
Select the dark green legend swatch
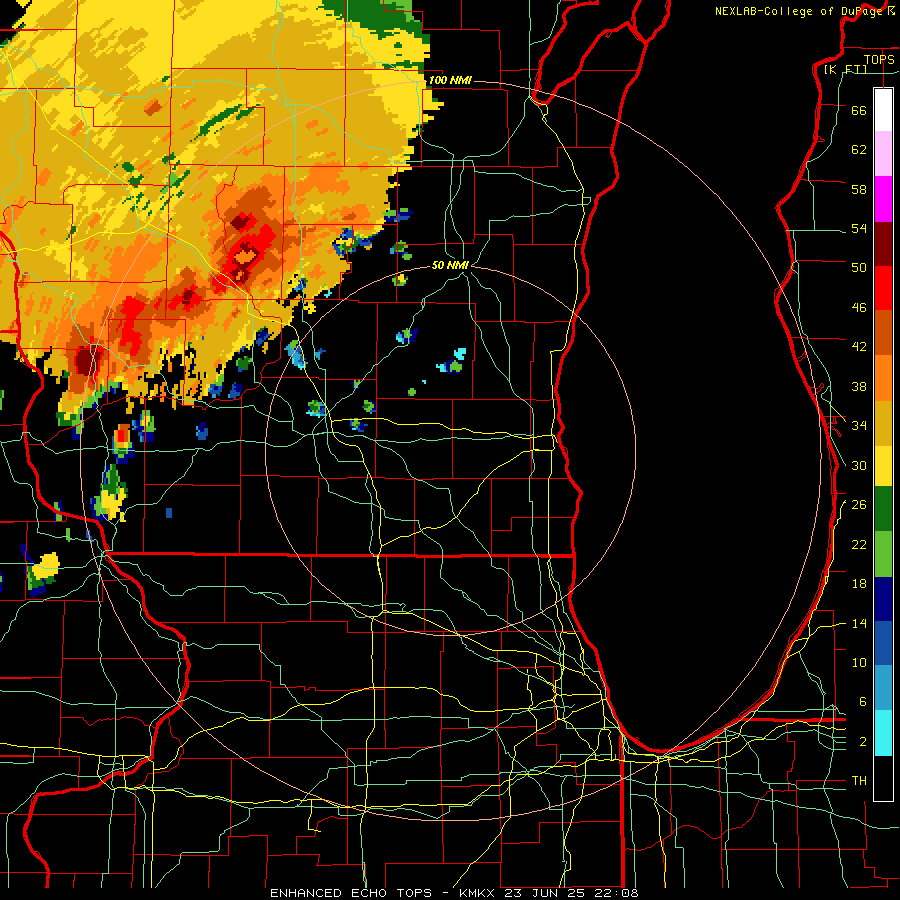click(x=883, y=509)
